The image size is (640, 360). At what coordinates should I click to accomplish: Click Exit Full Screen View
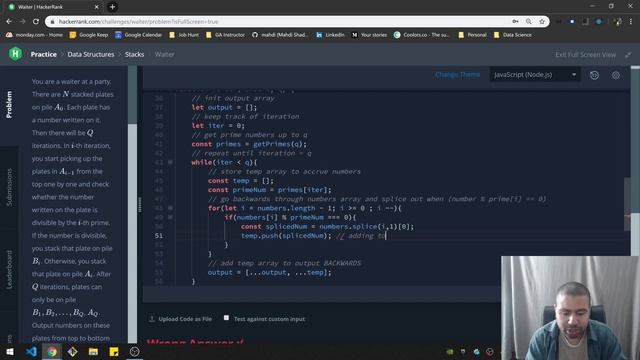coord(585,55)
